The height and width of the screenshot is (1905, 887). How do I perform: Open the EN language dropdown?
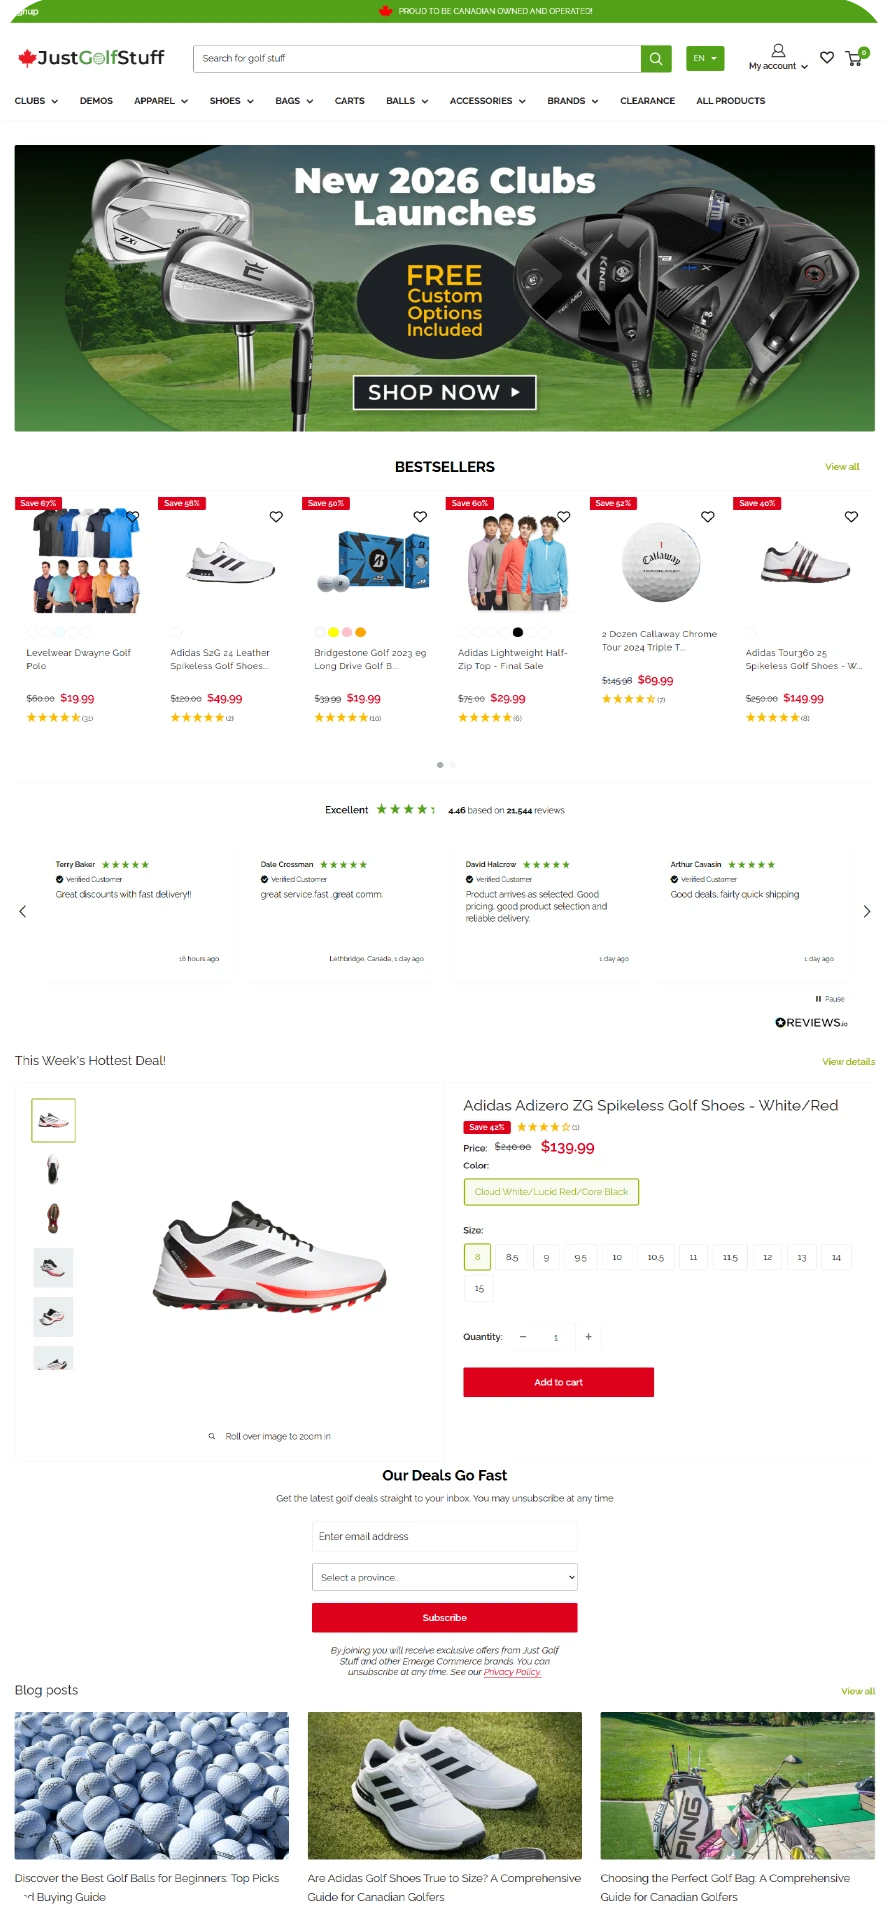705,58
